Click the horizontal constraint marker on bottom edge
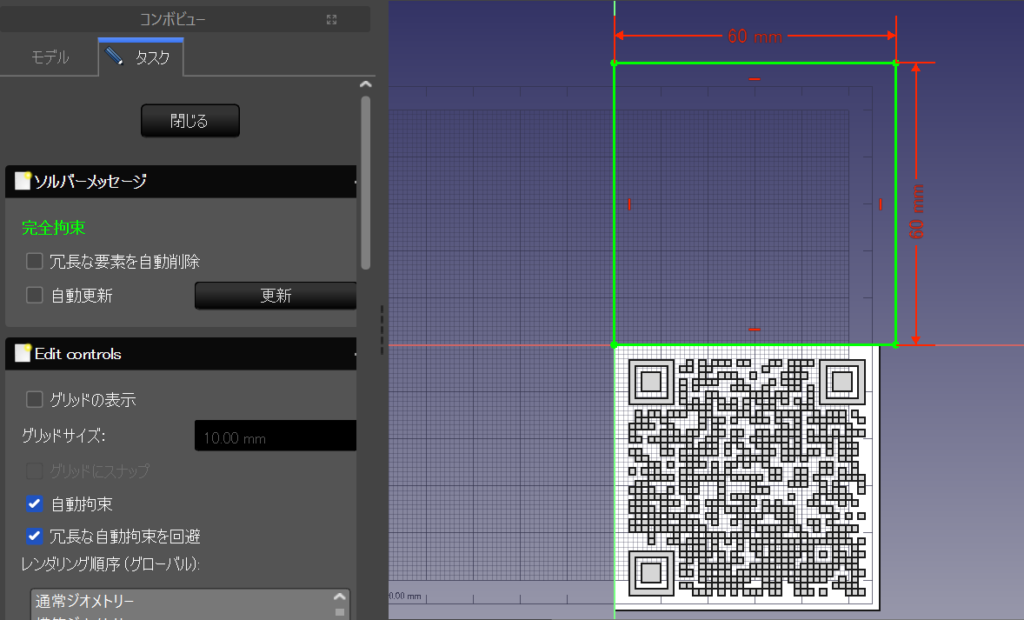The width and height of the screenshot is (1024, 620). (x=754, y=330)
